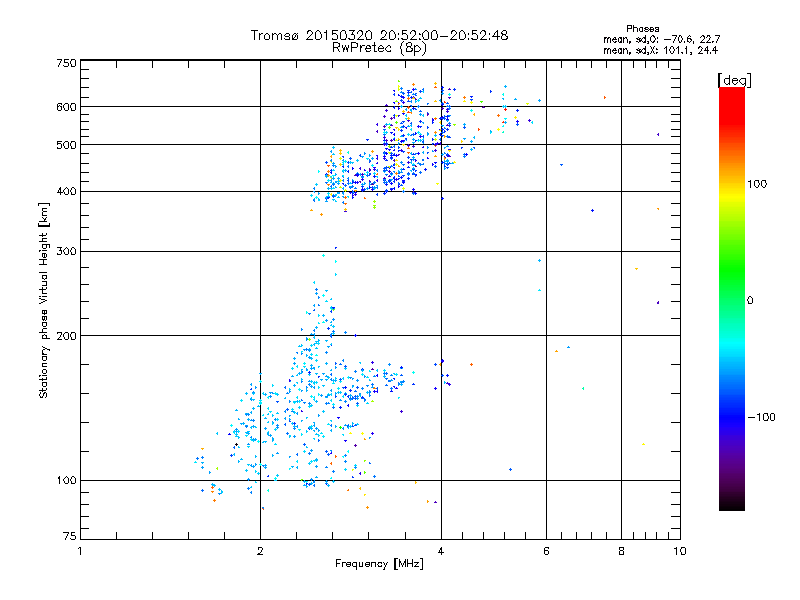
Task: Click the y-axis tick label '600'
Action: tap(67, 107)
